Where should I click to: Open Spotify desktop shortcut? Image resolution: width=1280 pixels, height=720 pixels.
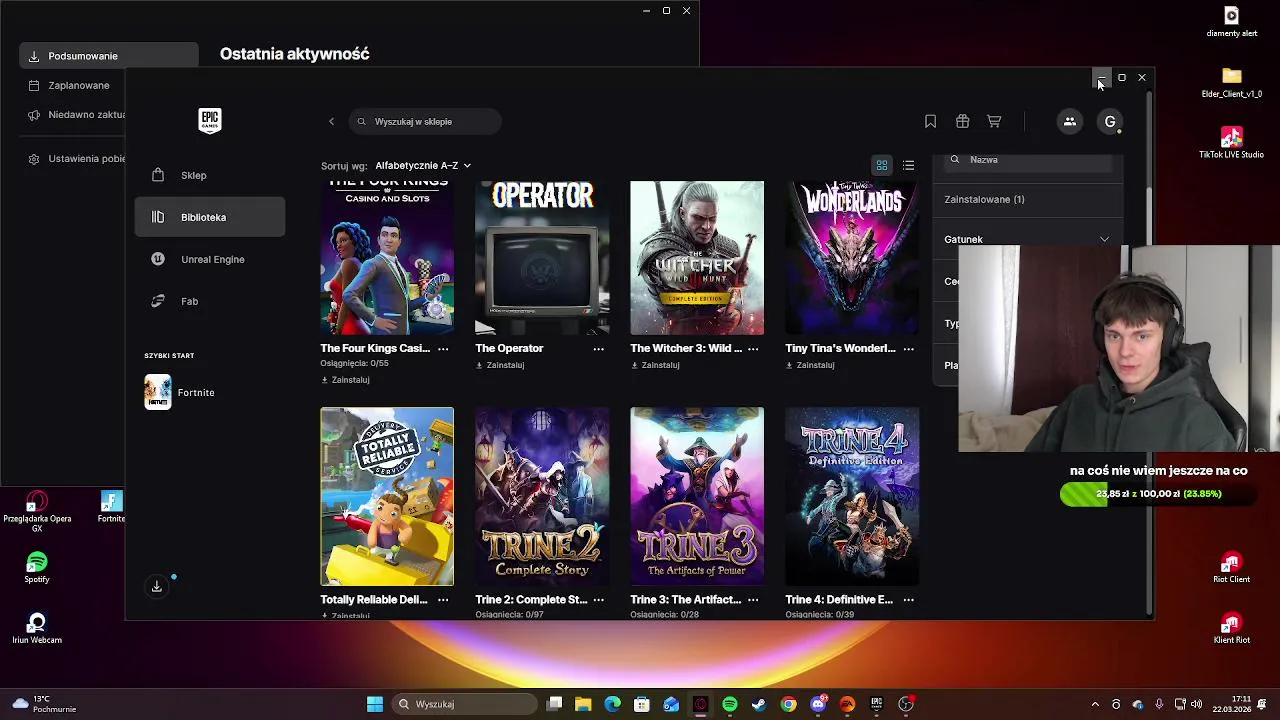coord(37,567)
